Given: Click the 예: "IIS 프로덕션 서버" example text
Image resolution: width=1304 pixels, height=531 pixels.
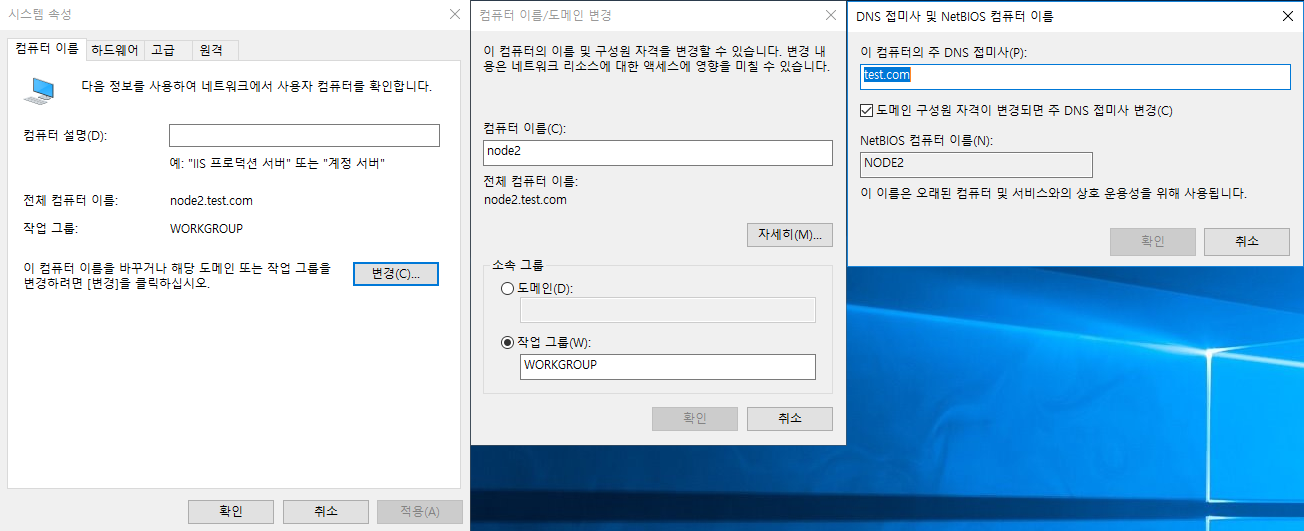Looking at the screenshot, I should 278,163.
